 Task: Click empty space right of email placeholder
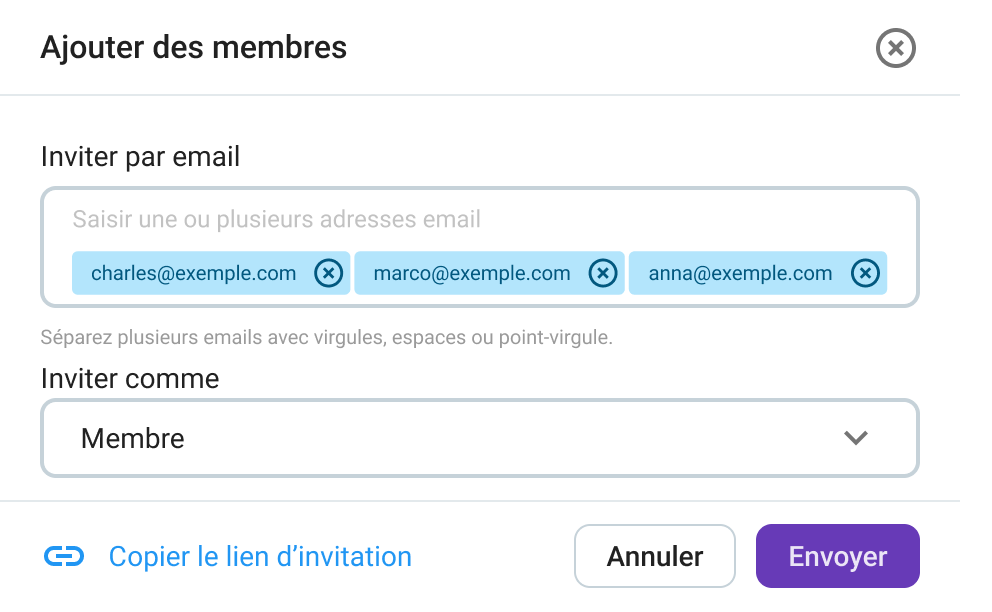[x=700, y=219]
